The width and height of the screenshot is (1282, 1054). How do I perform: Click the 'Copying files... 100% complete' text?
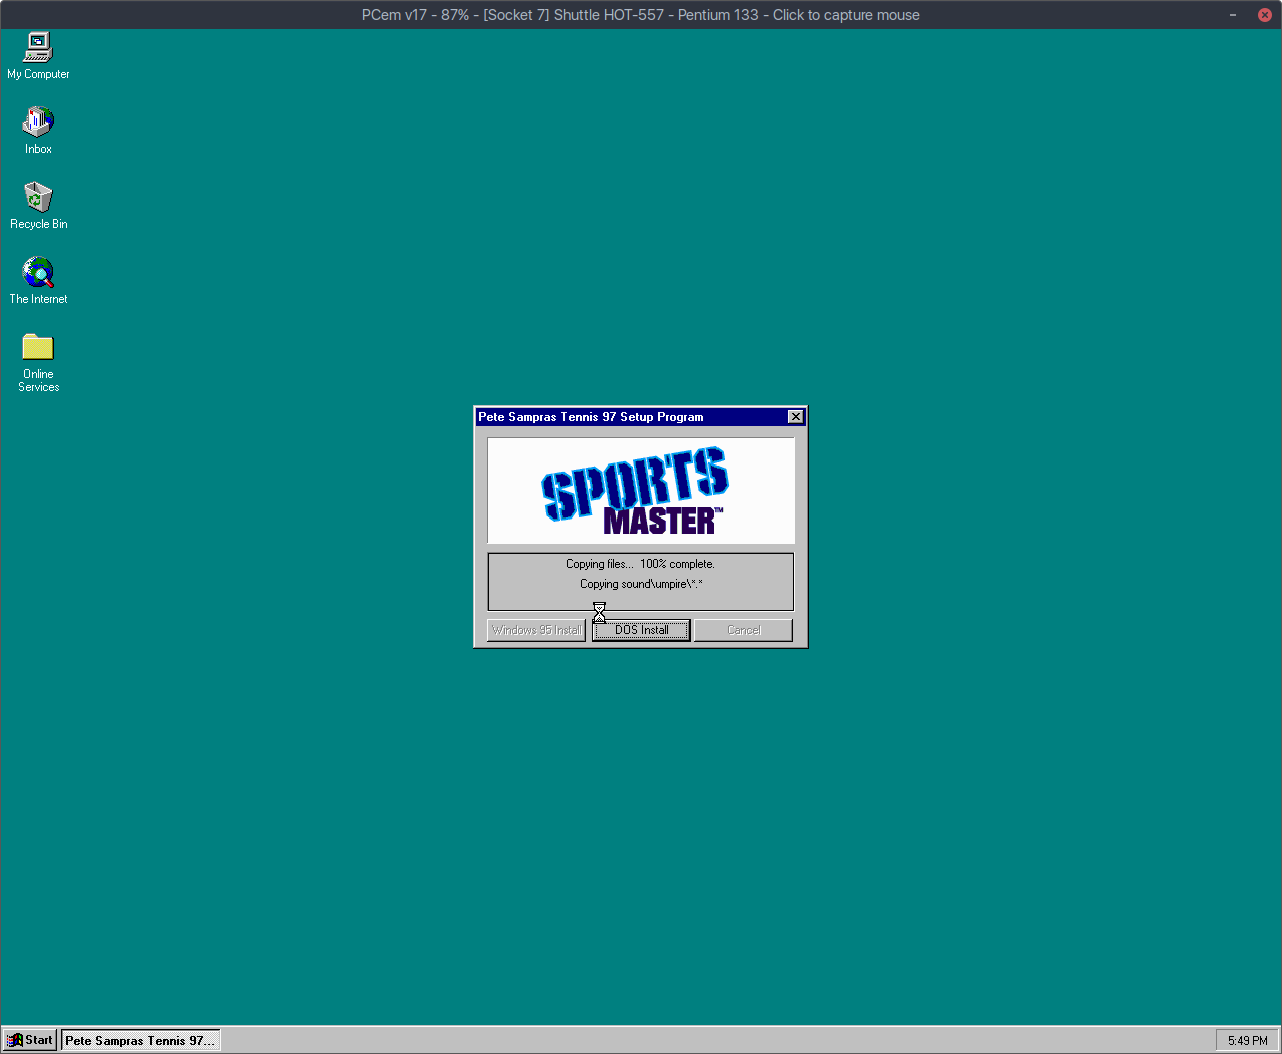click(x=640, y=564)
